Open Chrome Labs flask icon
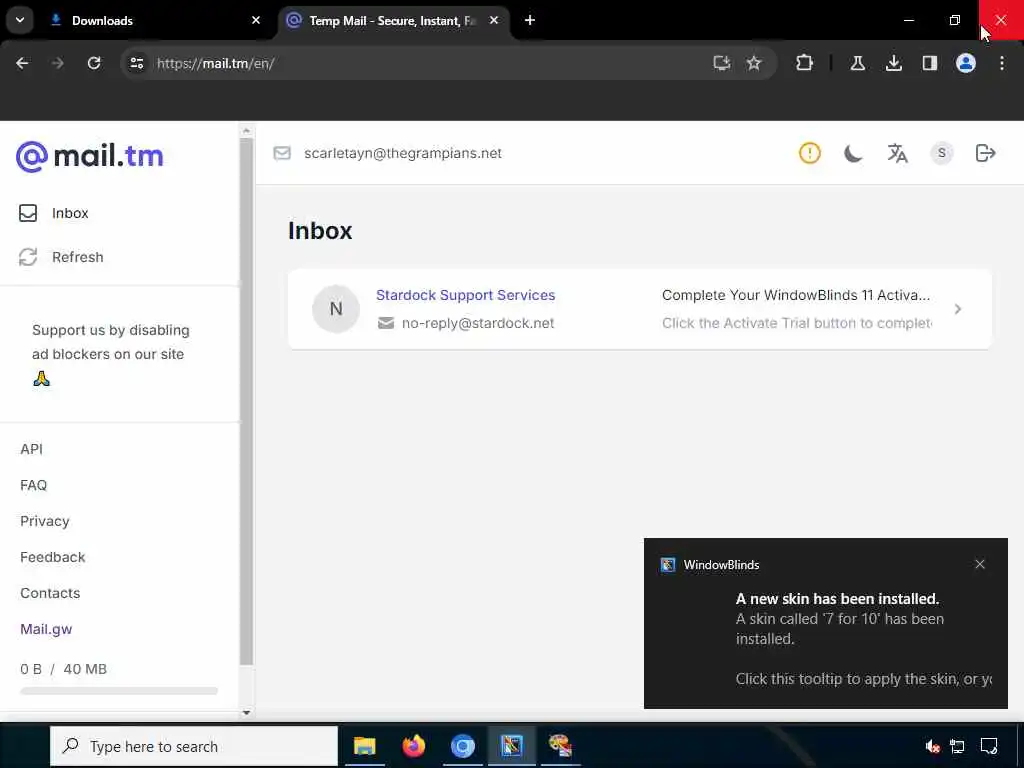The height and width of the screenshot is (768, 1024). pos(857,63)
